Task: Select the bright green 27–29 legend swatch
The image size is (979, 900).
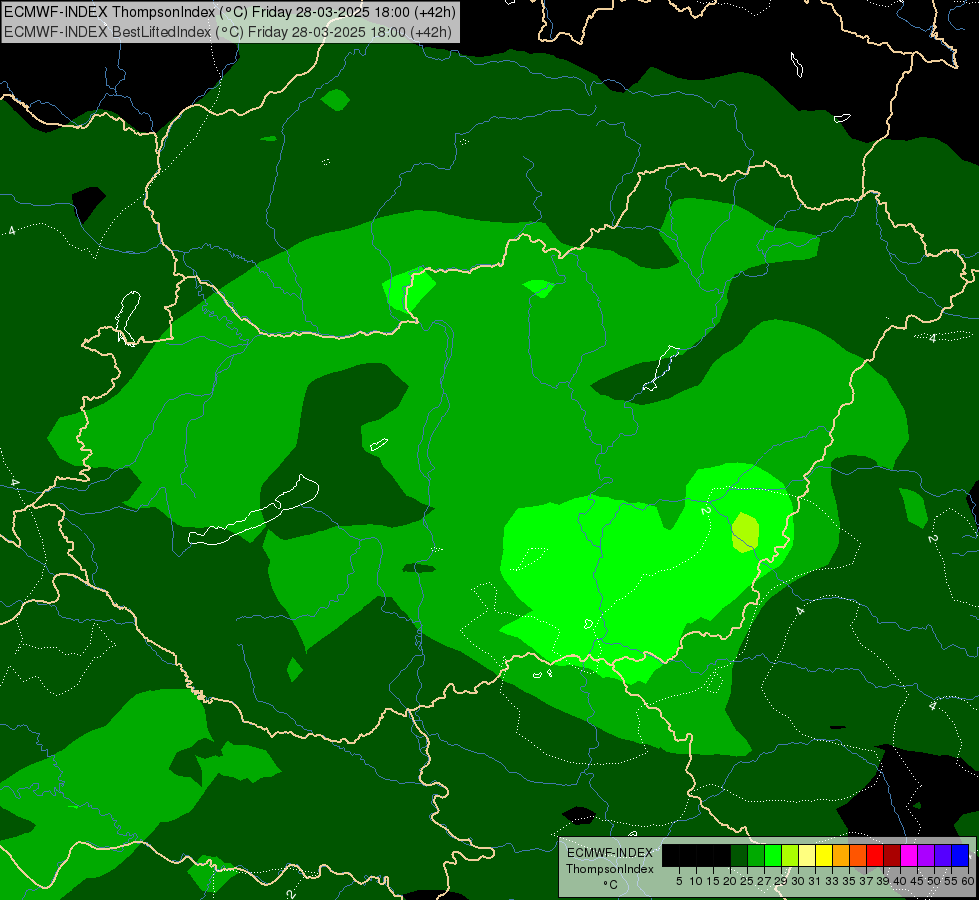Action: 773,855
